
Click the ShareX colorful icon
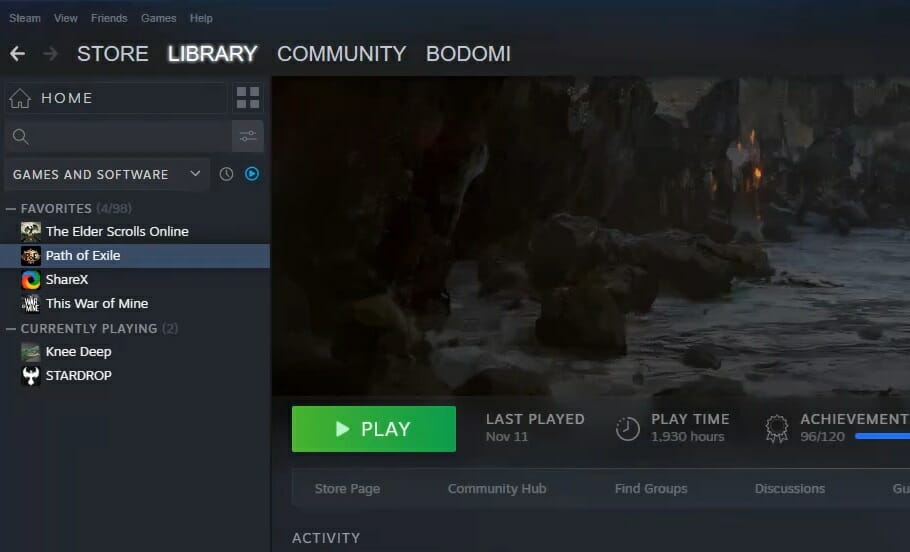(x=31, y=280)
